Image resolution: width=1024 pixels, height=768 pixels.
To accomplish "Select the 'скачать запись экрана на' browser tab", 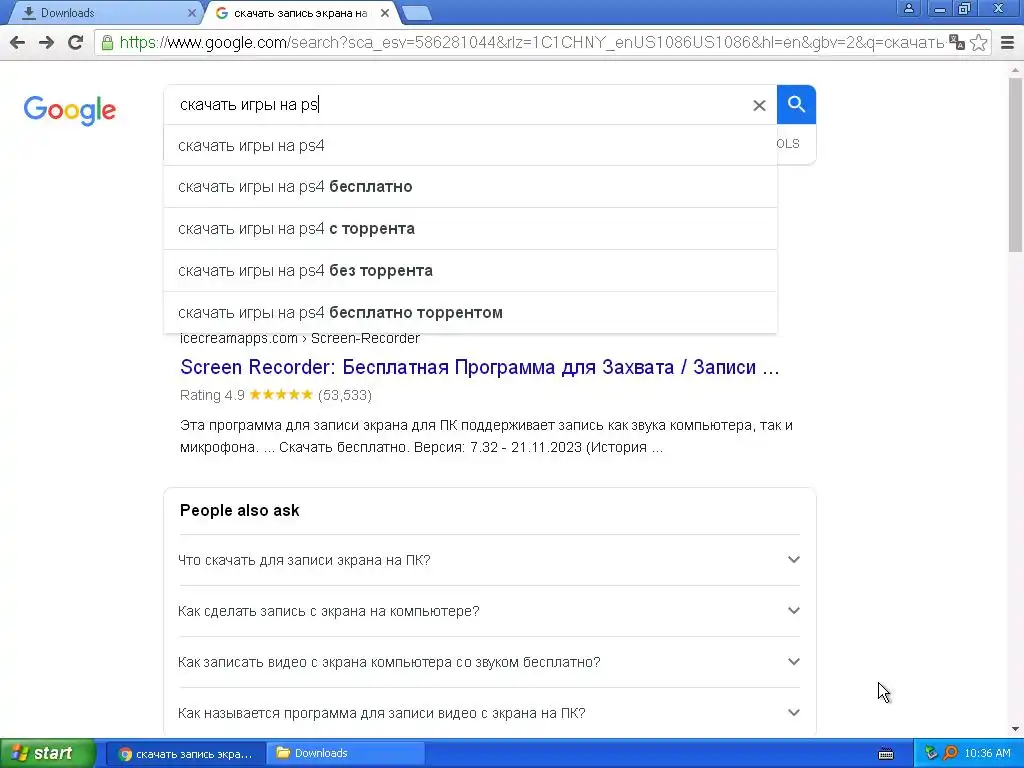I will pos(301,13).
